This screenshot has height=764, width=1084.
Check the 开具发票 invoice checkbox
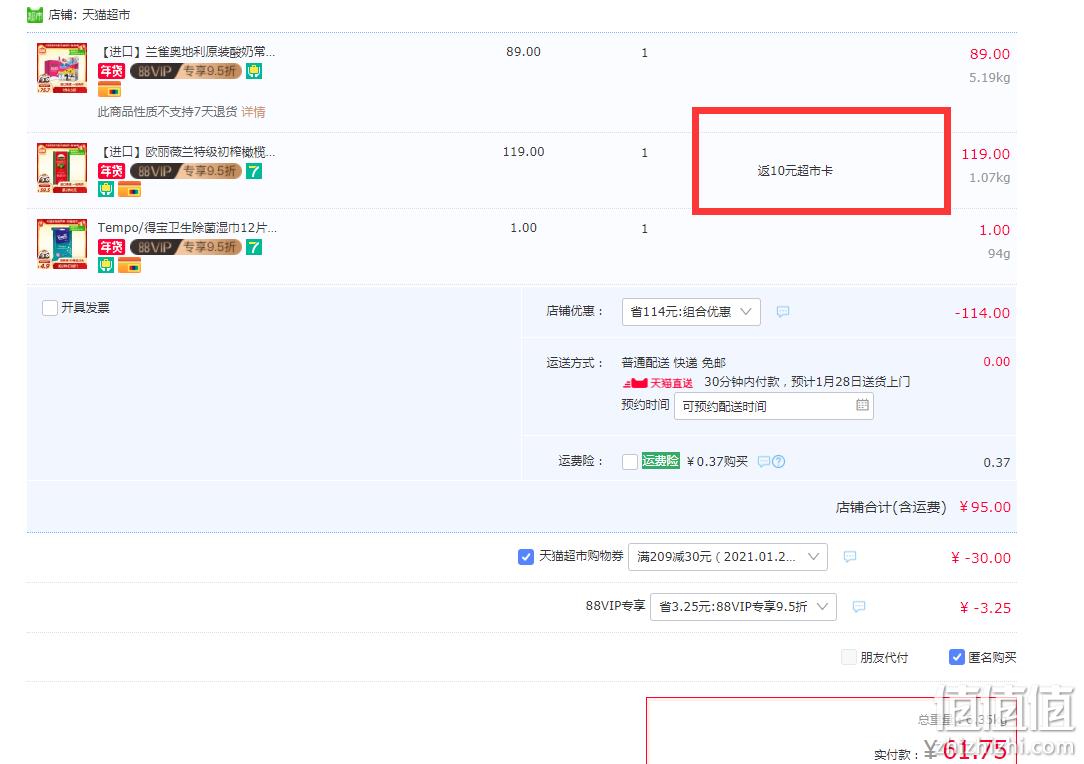(50, 308)
